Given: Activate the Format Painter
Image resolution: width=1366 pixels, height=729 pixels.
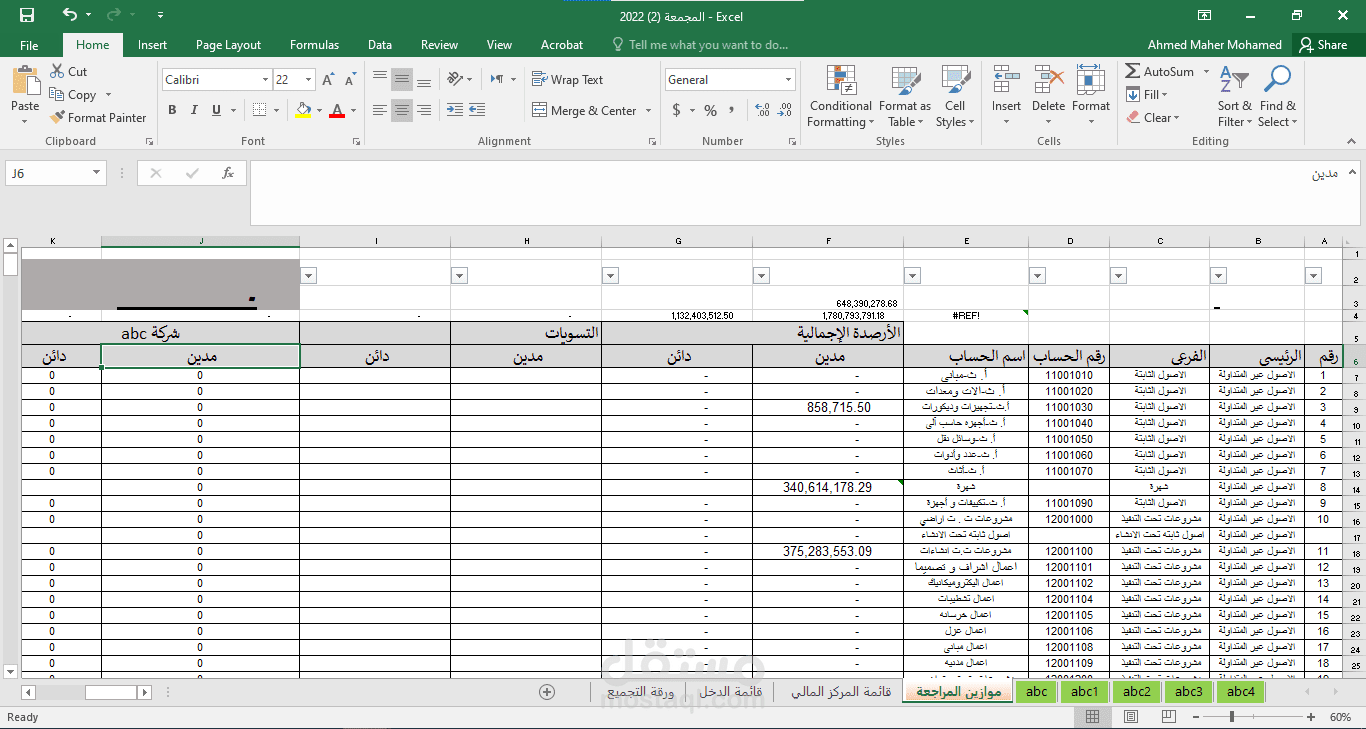Looking at the screenshot, I should coord(97,118).
